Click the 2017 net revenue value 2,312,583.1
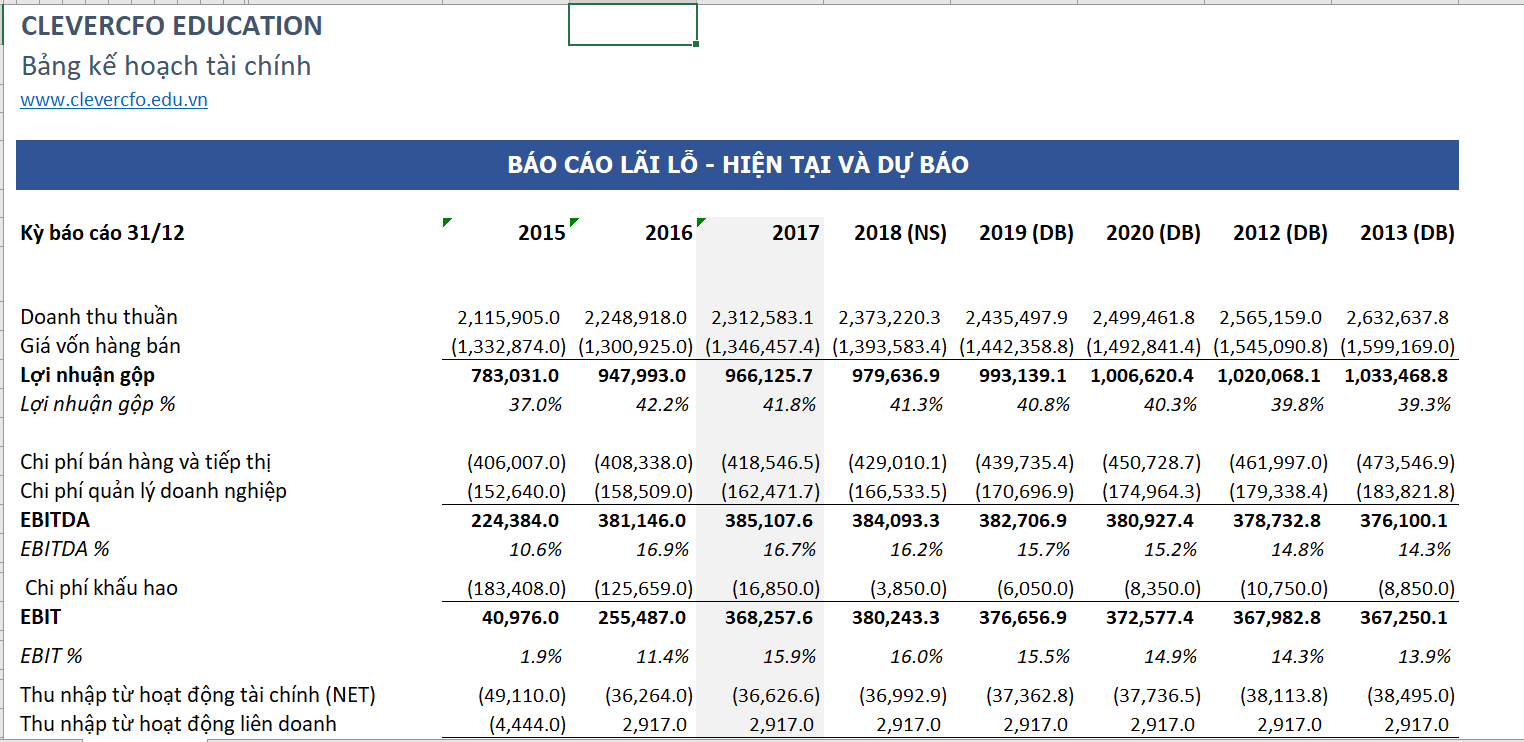The height and width of the screenshot is (742, 1524). [762, 318]
